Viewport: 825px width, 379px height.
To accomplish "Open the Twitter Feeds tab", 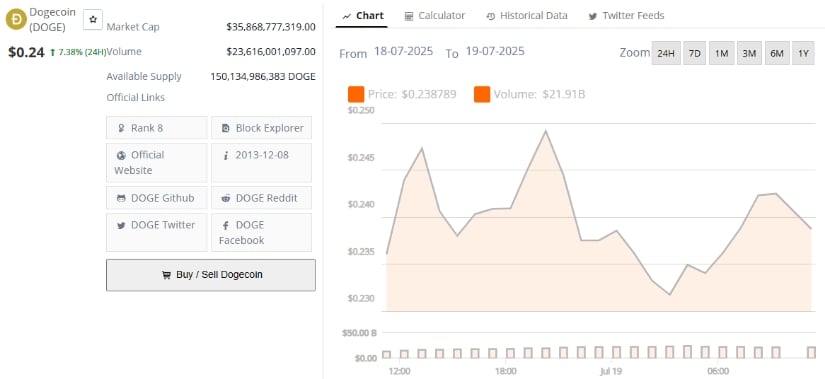I will coord(626,16).
